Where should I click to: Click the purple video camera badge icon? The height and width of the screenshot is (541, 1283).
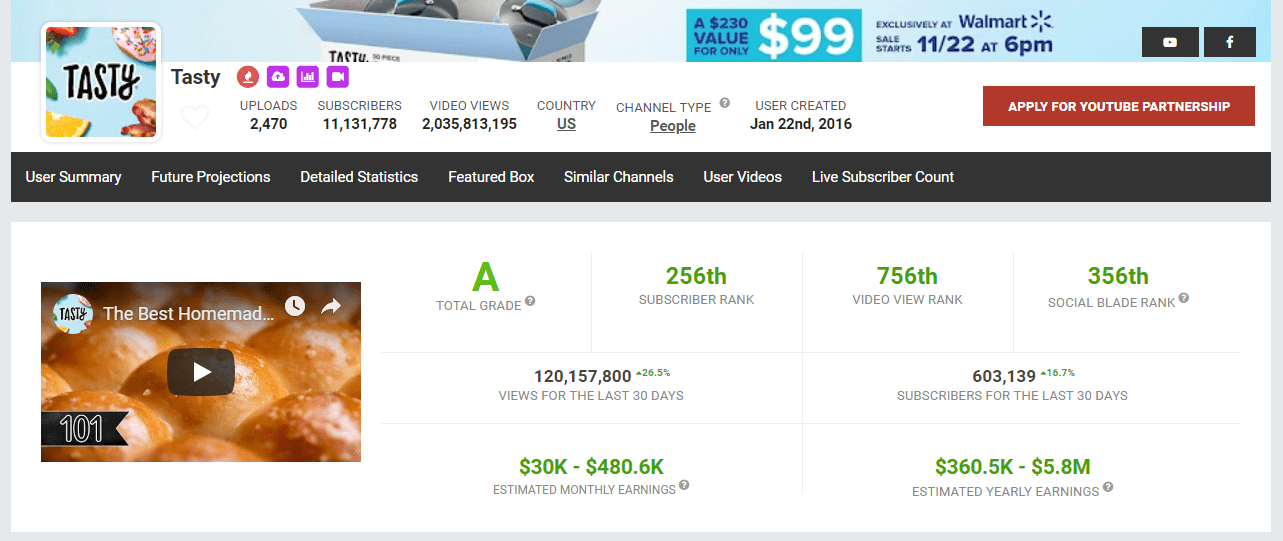(338, 77)
